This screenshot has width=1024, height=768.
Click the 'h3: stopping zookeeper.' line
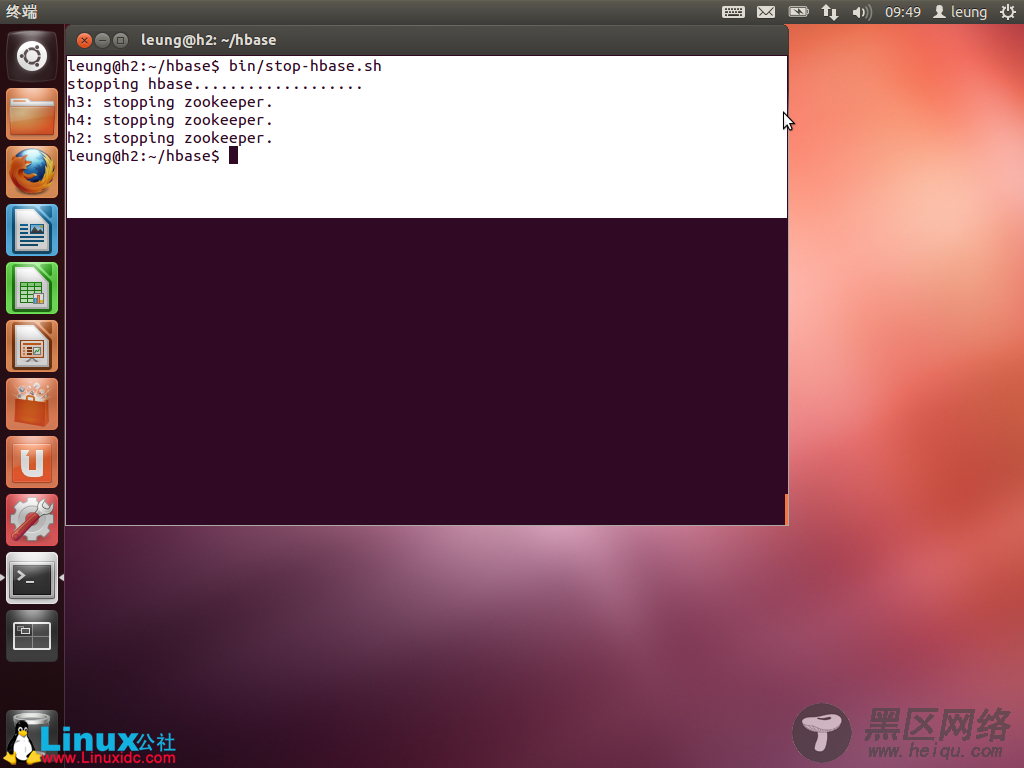coord(170,103)
